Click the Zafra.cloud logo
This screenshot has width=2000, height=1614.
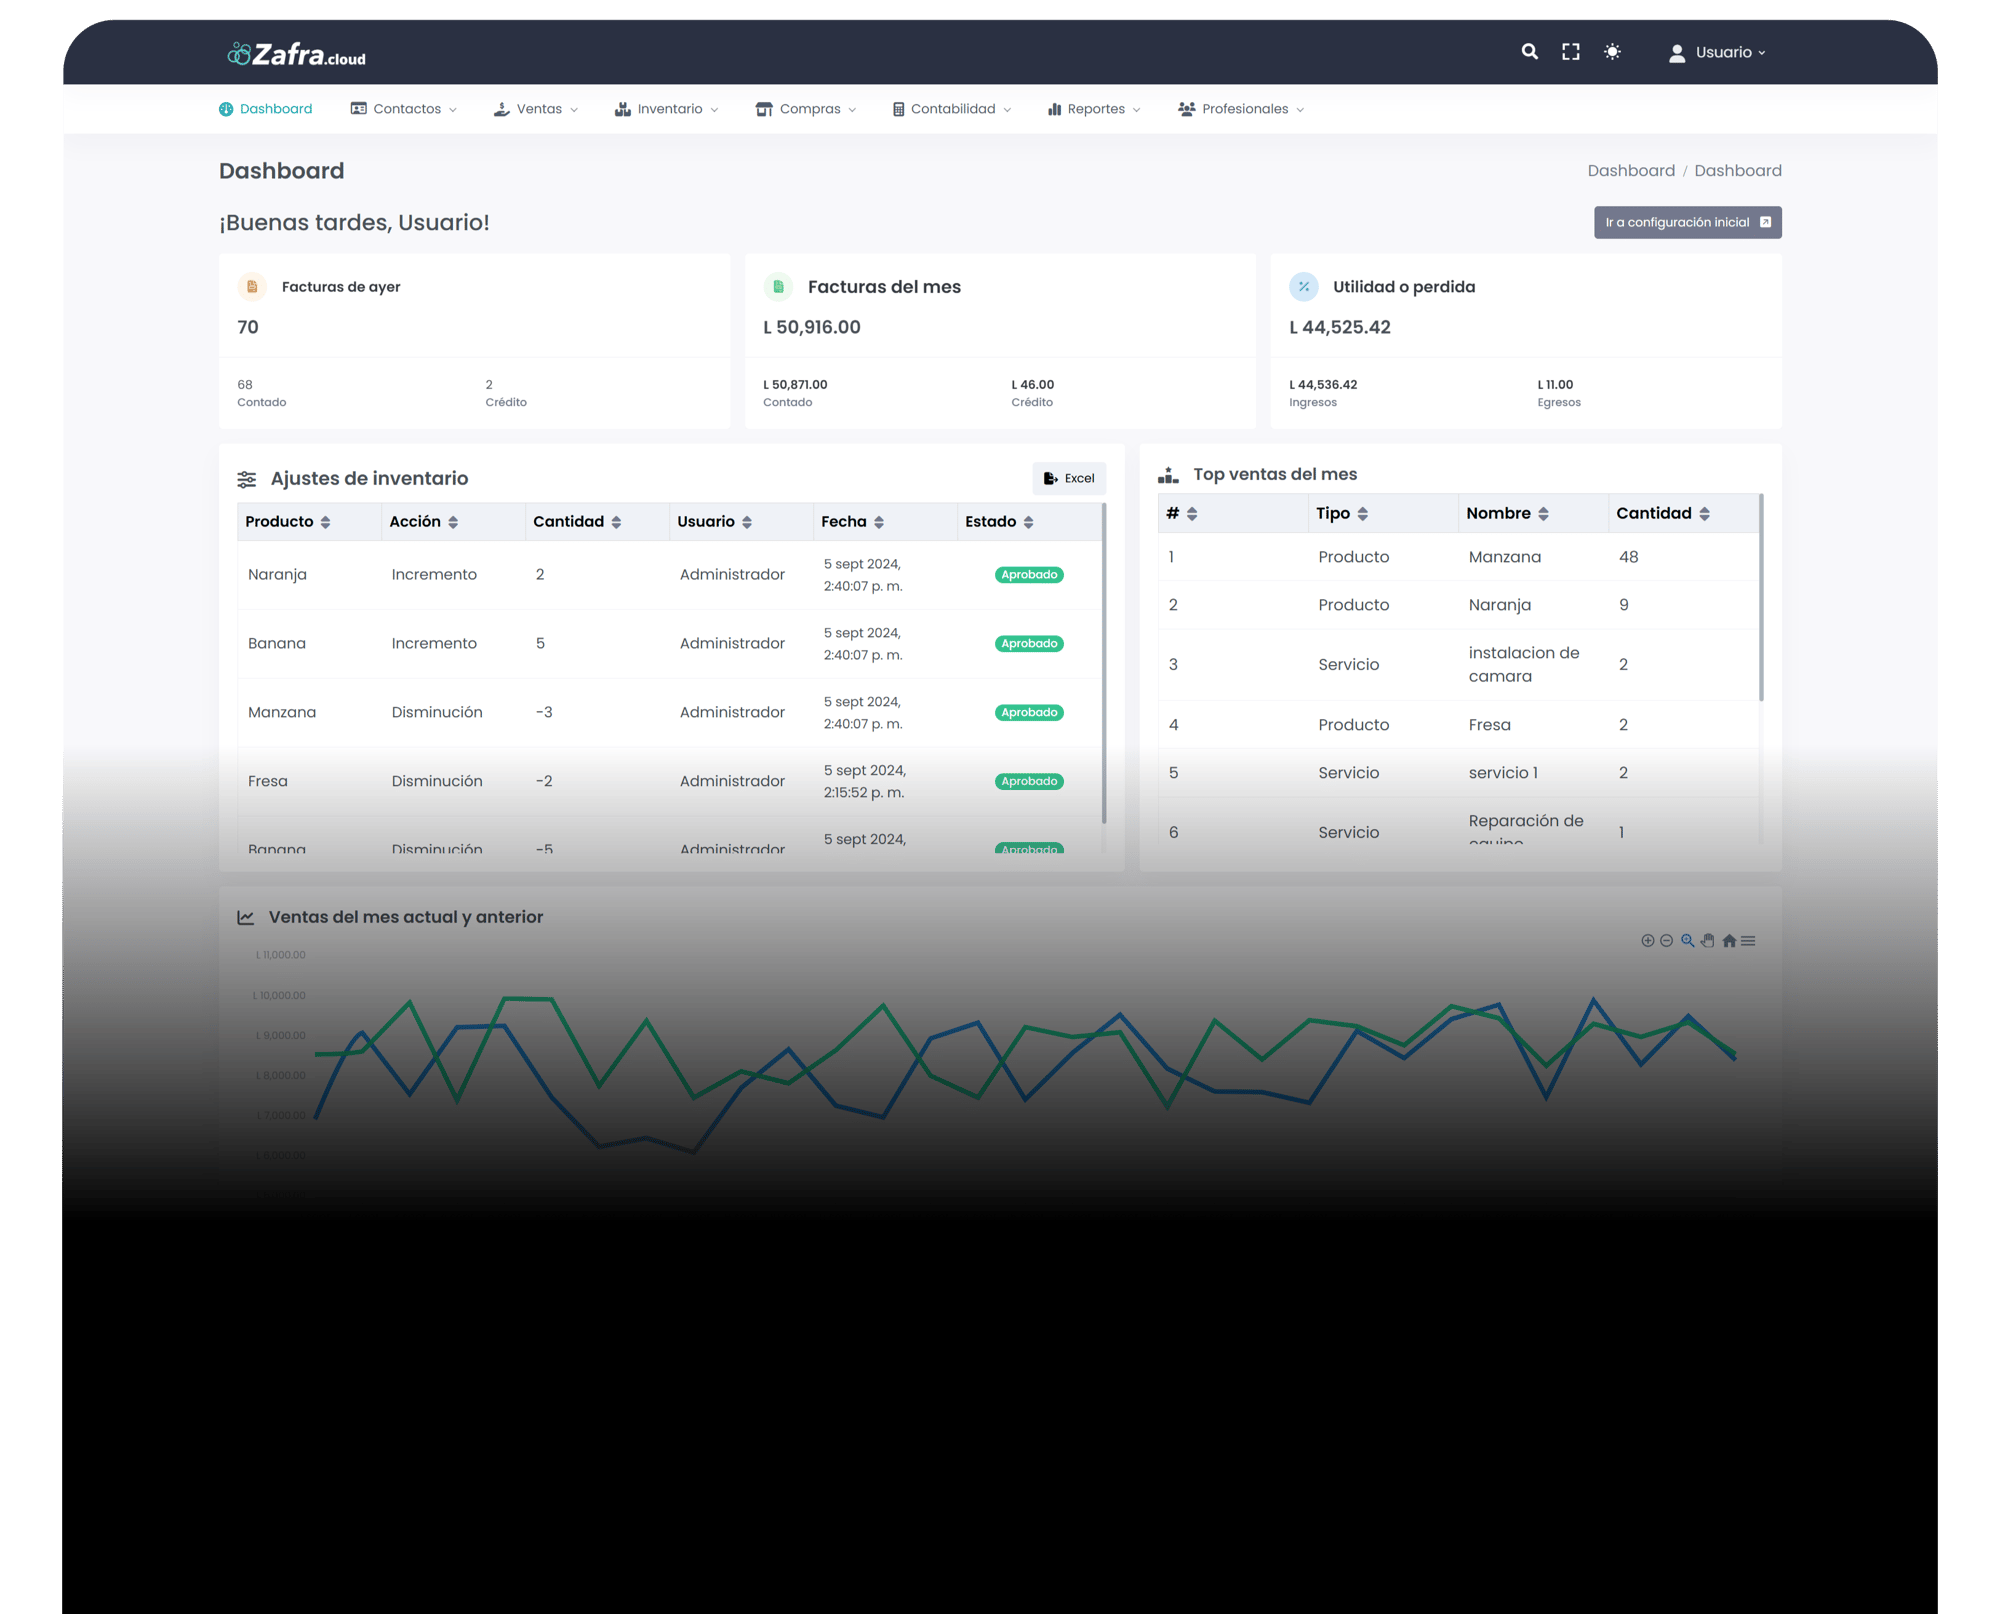(x=297, y=54)
